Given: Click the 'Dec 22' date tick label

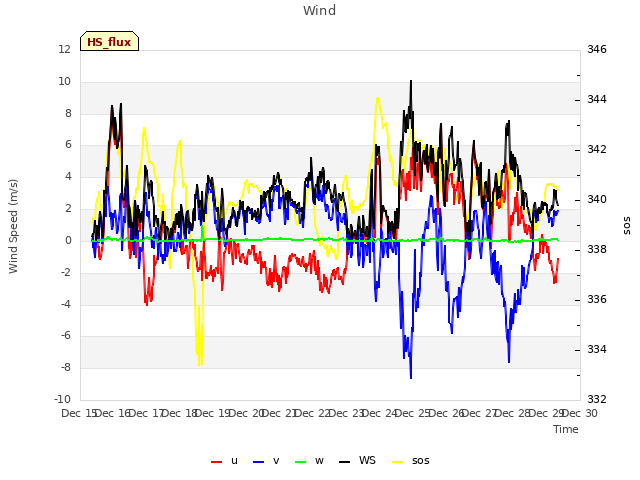Looking at the screenshot, I should 313,413.
